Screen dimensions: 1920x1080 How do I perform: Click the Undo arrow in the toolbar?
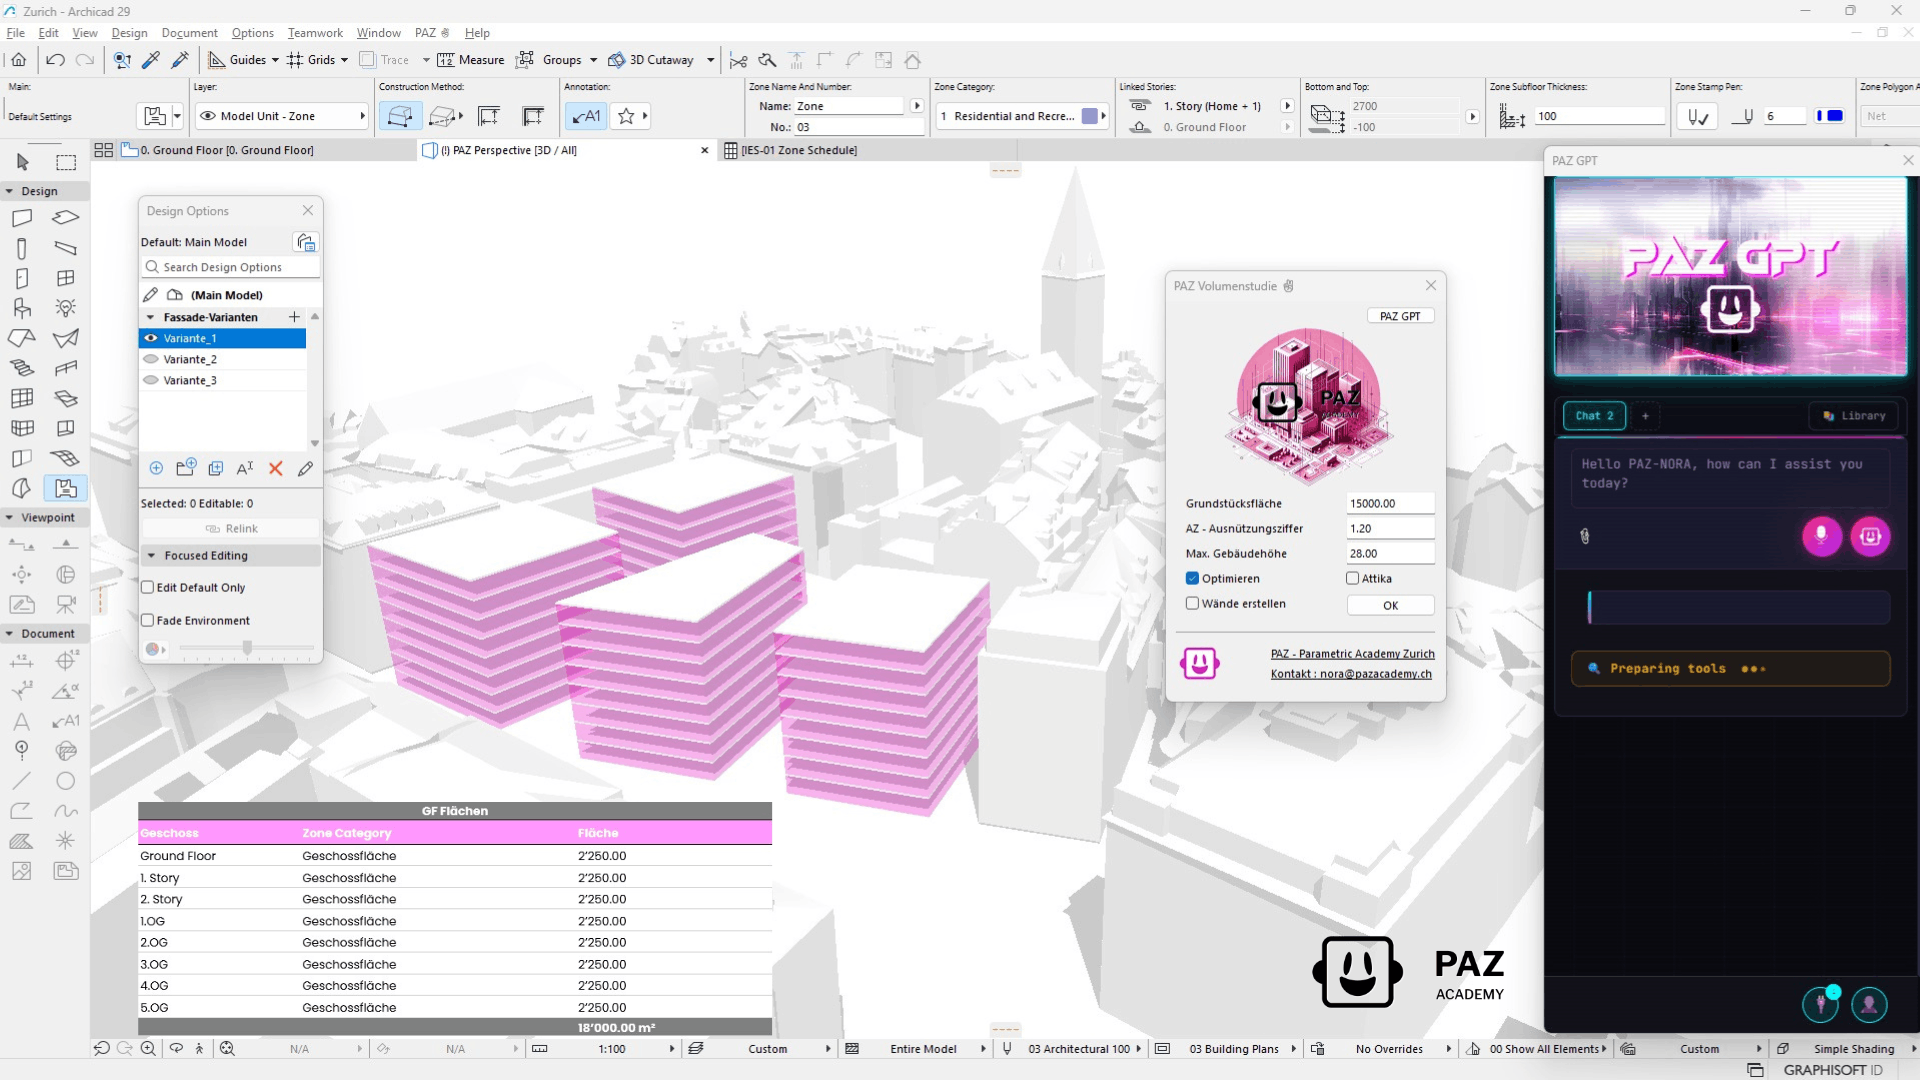click(55, 60)
